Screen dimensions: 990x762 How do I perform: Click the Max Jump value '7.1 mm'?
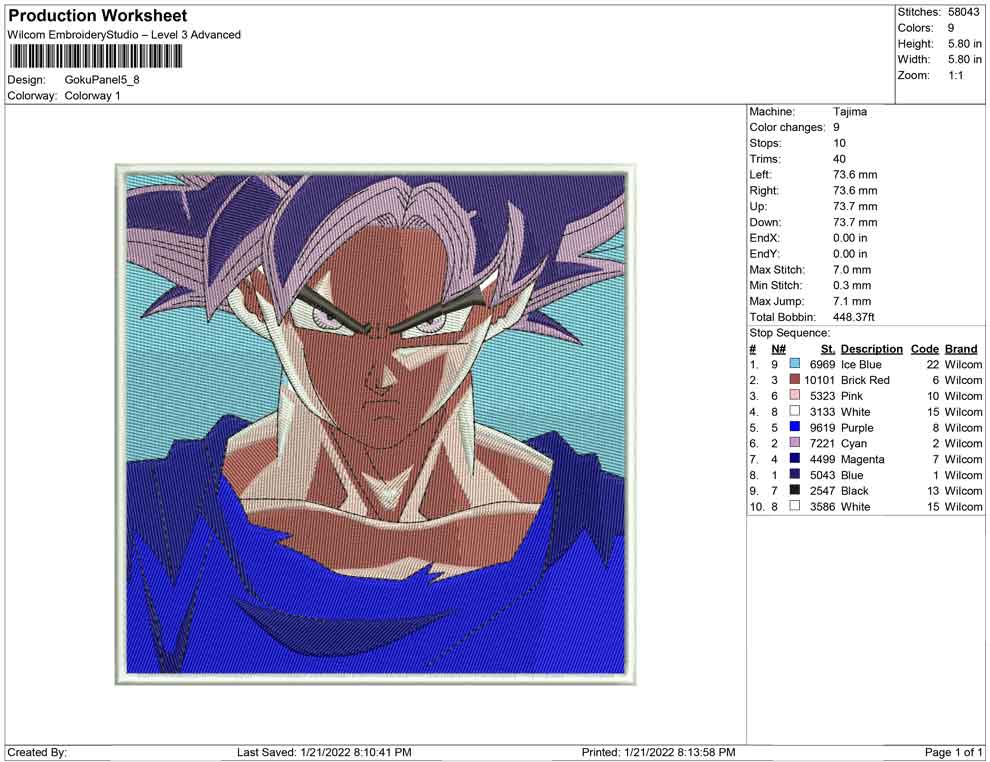click(852, 301)
